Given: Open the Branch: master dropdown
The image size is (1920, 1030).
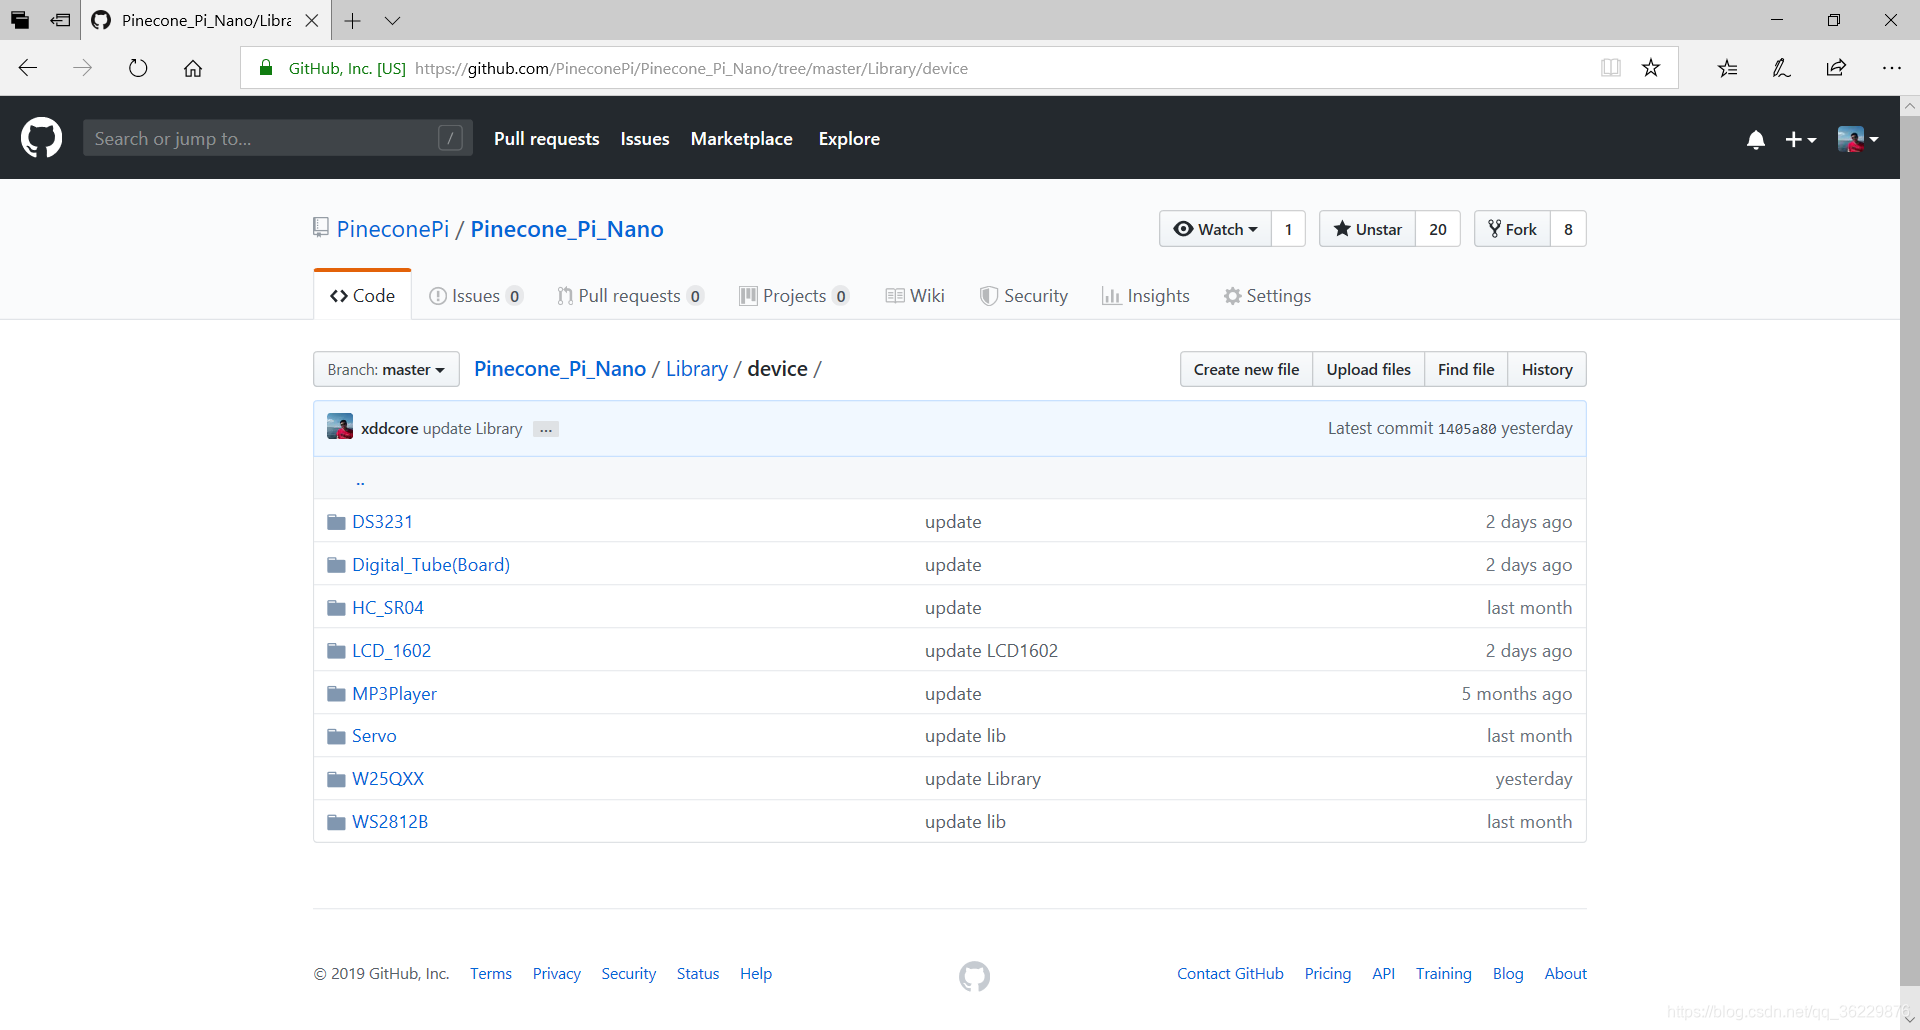Looking at the screenshot, I should coord(386,369).
